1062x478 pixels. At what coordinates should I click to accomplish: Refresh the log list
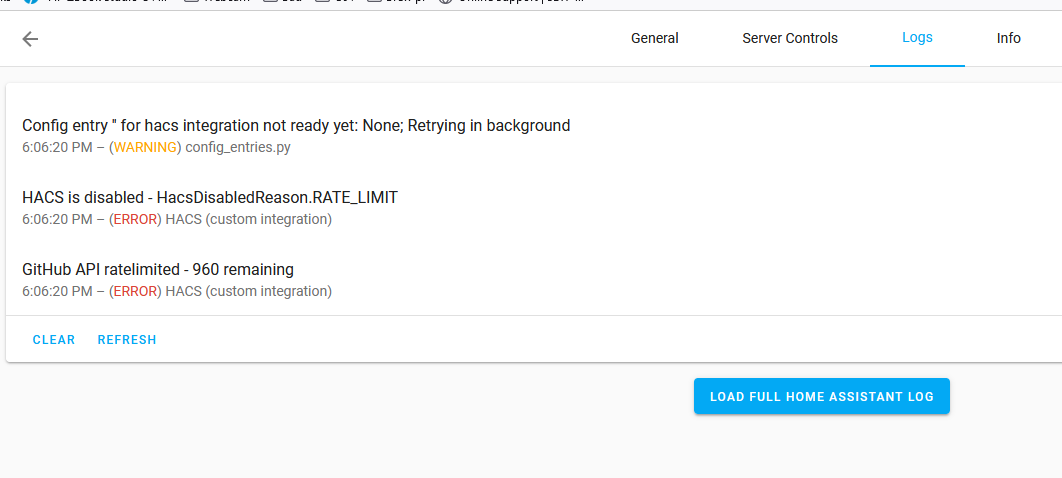point(127,340)
